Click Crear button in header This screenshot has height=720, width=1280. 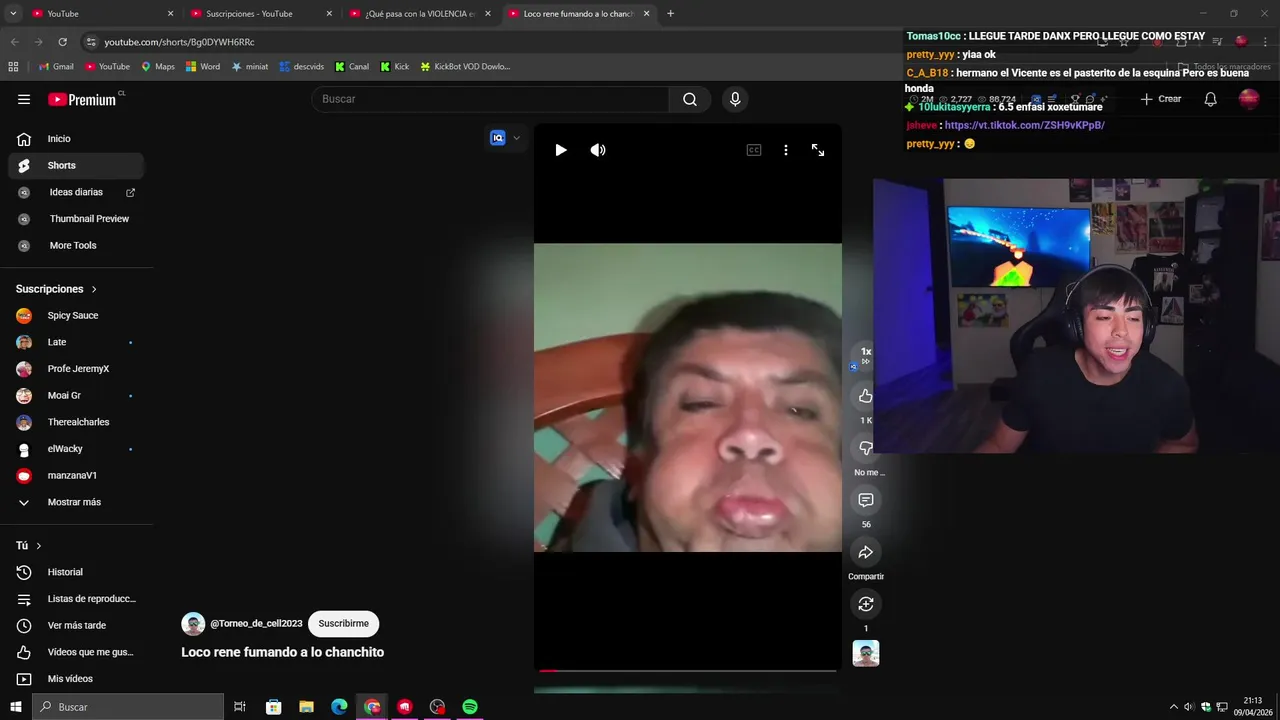pyautogui.click(x=1161, y=99)
